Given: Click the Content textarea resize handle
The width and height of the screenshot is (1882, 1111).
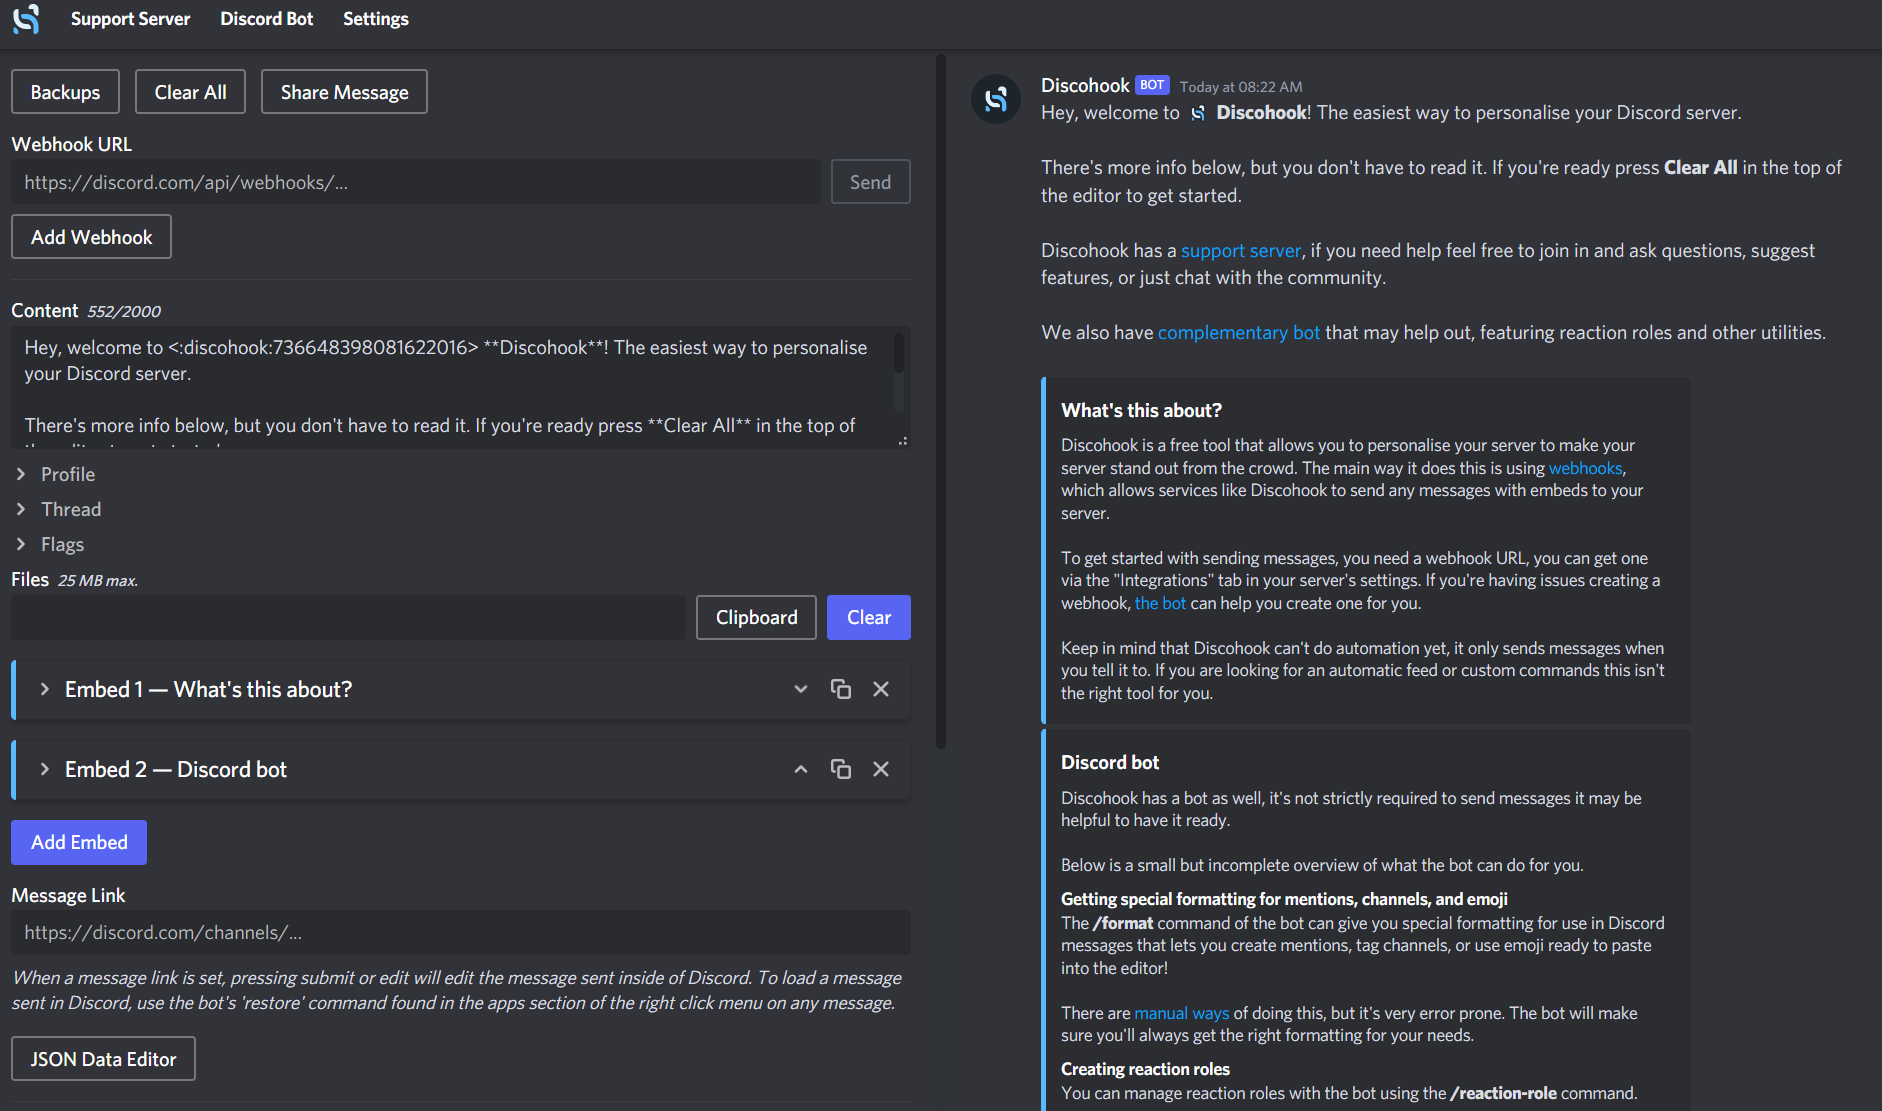Looking at the screenshot, I should click(903, 441).
